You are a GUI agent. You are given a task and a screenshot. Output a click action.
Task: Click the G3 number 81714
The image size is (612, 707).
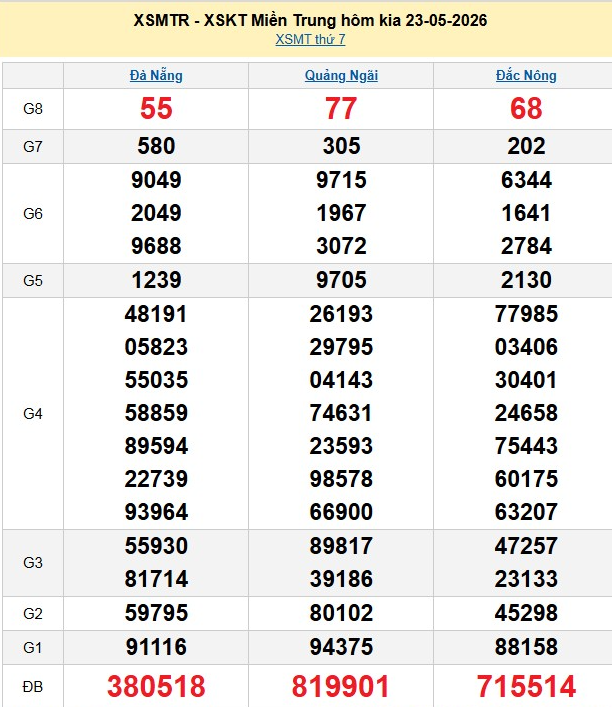tap(156, 579)
